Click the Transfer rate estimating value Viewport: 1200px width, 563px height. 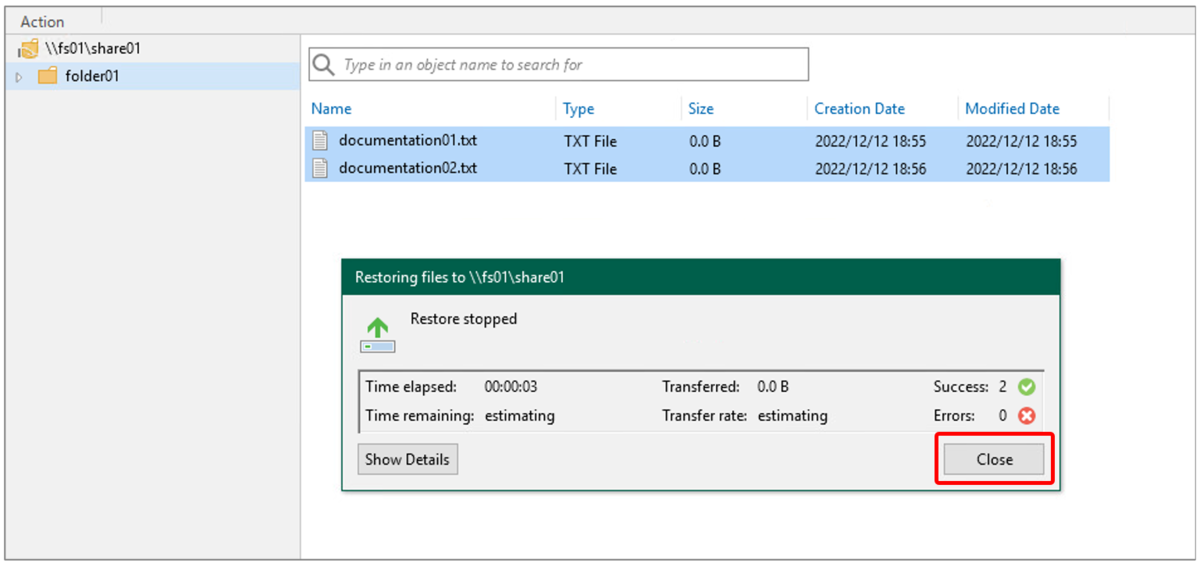(x=793, y=415)
